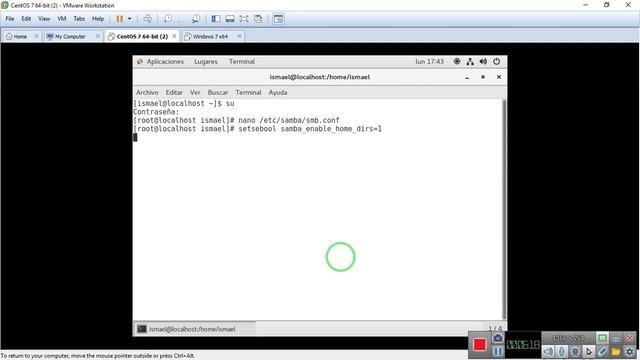
Task: Close the Windows 7 x64 tab
Action: [240, 36]
